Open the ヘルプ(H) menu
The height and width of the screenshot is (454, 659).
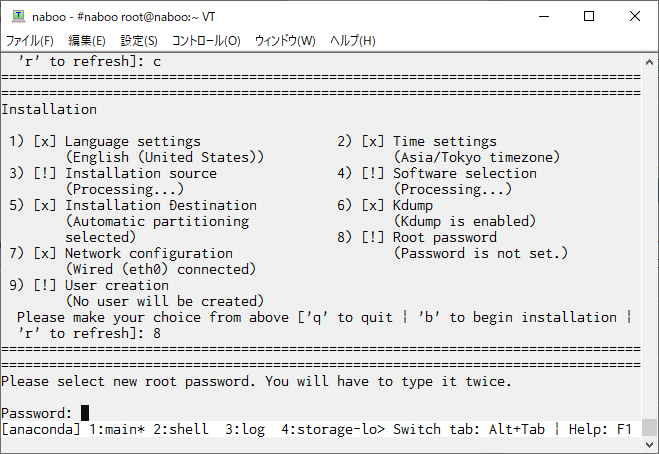[x=353, y=41]
